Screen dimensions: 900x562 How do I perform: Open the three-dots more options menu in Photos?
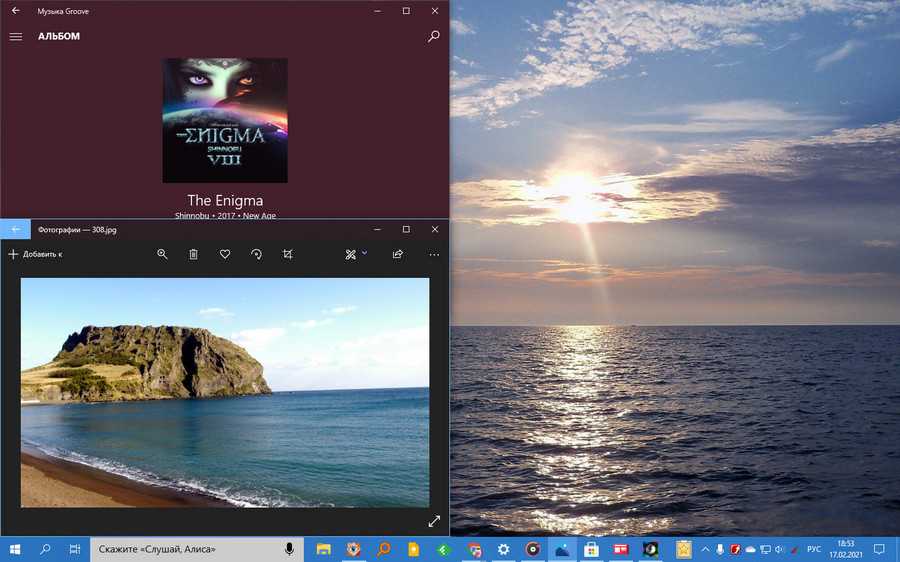pyautogui.click(x=434, y=255)
